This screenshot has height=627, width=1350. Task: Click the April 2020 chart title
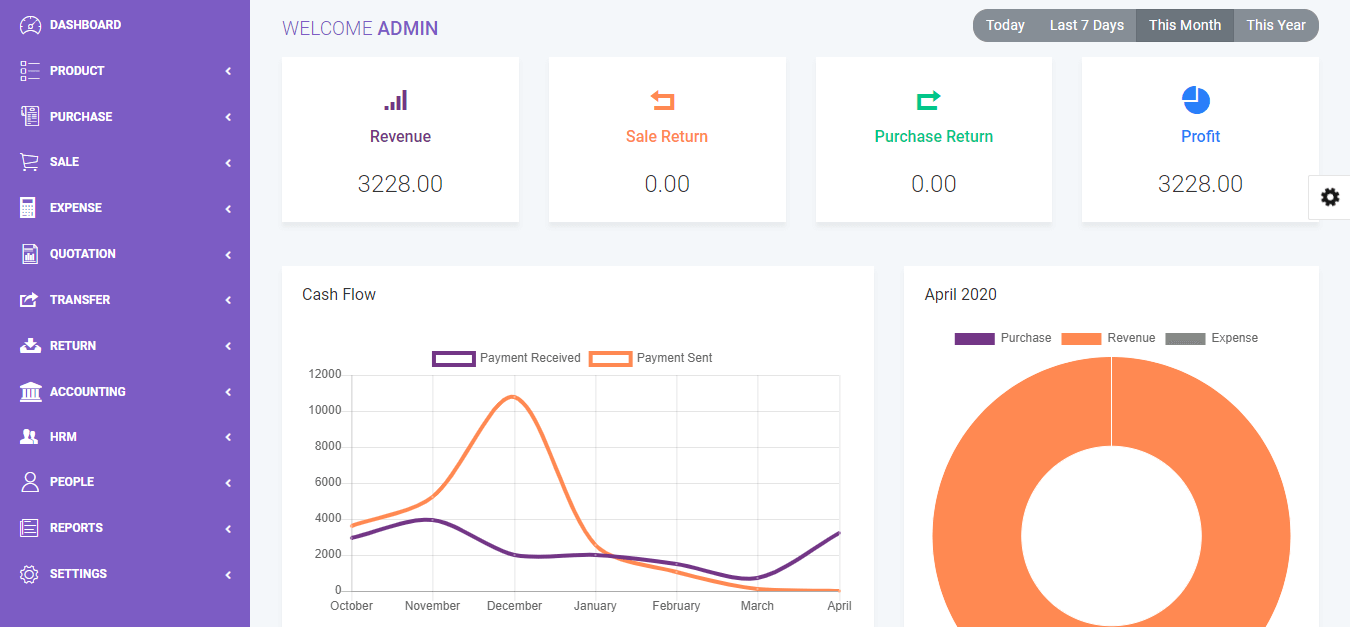point(961,294)
